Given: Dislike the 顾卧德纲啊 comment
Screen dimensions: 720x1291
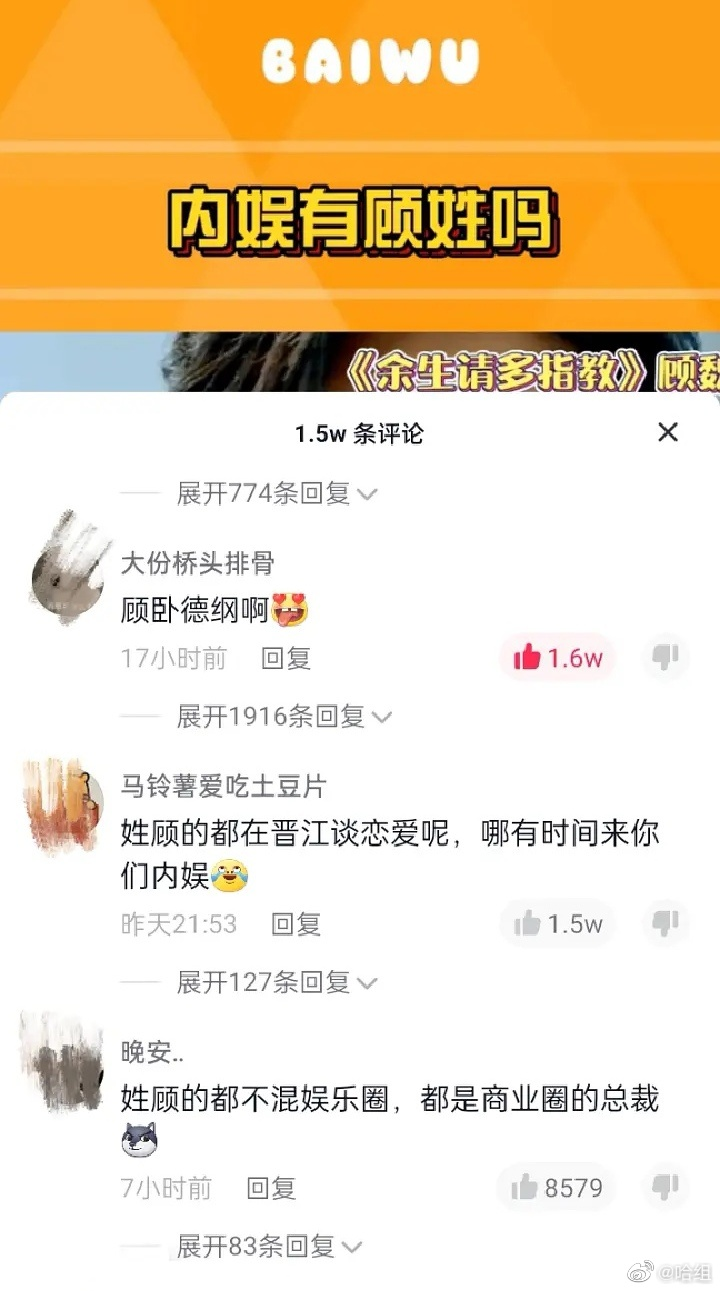Looking at the screenshot, I should (665, 658).
